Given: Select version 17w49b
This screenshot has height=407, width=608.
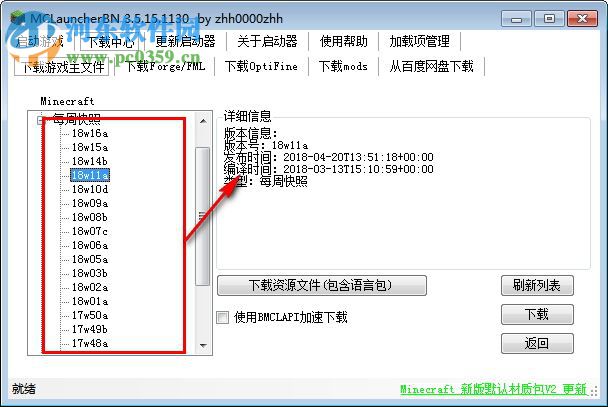Looking at the screenshot, I should pos(90,329).
